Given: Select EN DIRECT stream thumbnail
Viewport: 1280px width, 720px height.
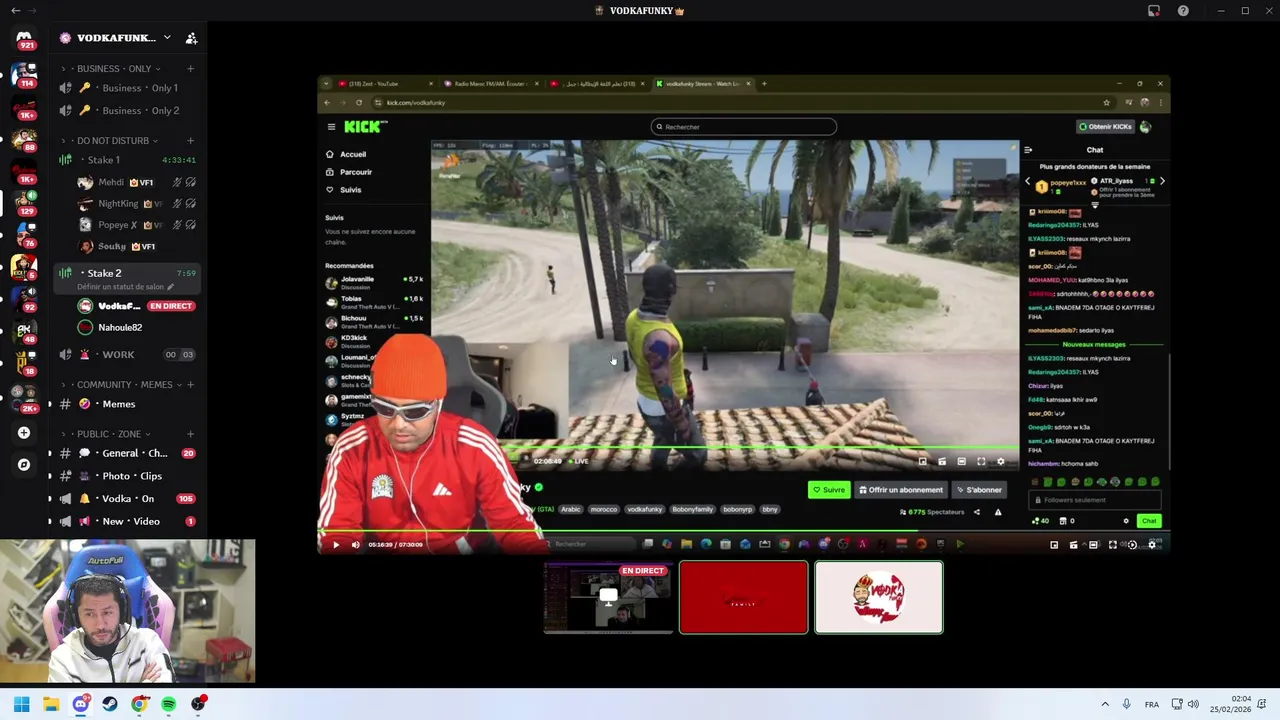Looking at the screenshot, I should (608, 598).
